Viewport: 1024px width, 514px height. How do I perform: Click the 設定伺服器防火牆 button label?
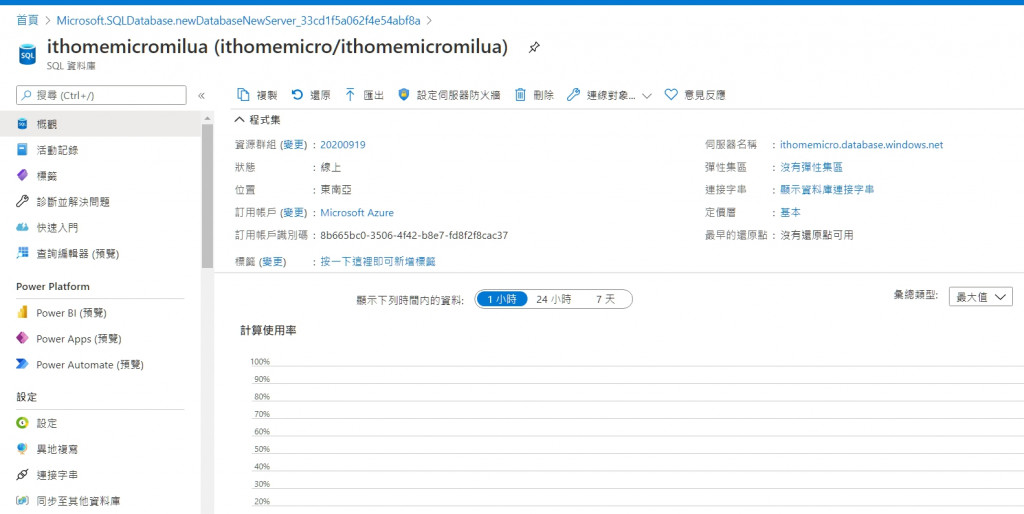pos(458,95)
